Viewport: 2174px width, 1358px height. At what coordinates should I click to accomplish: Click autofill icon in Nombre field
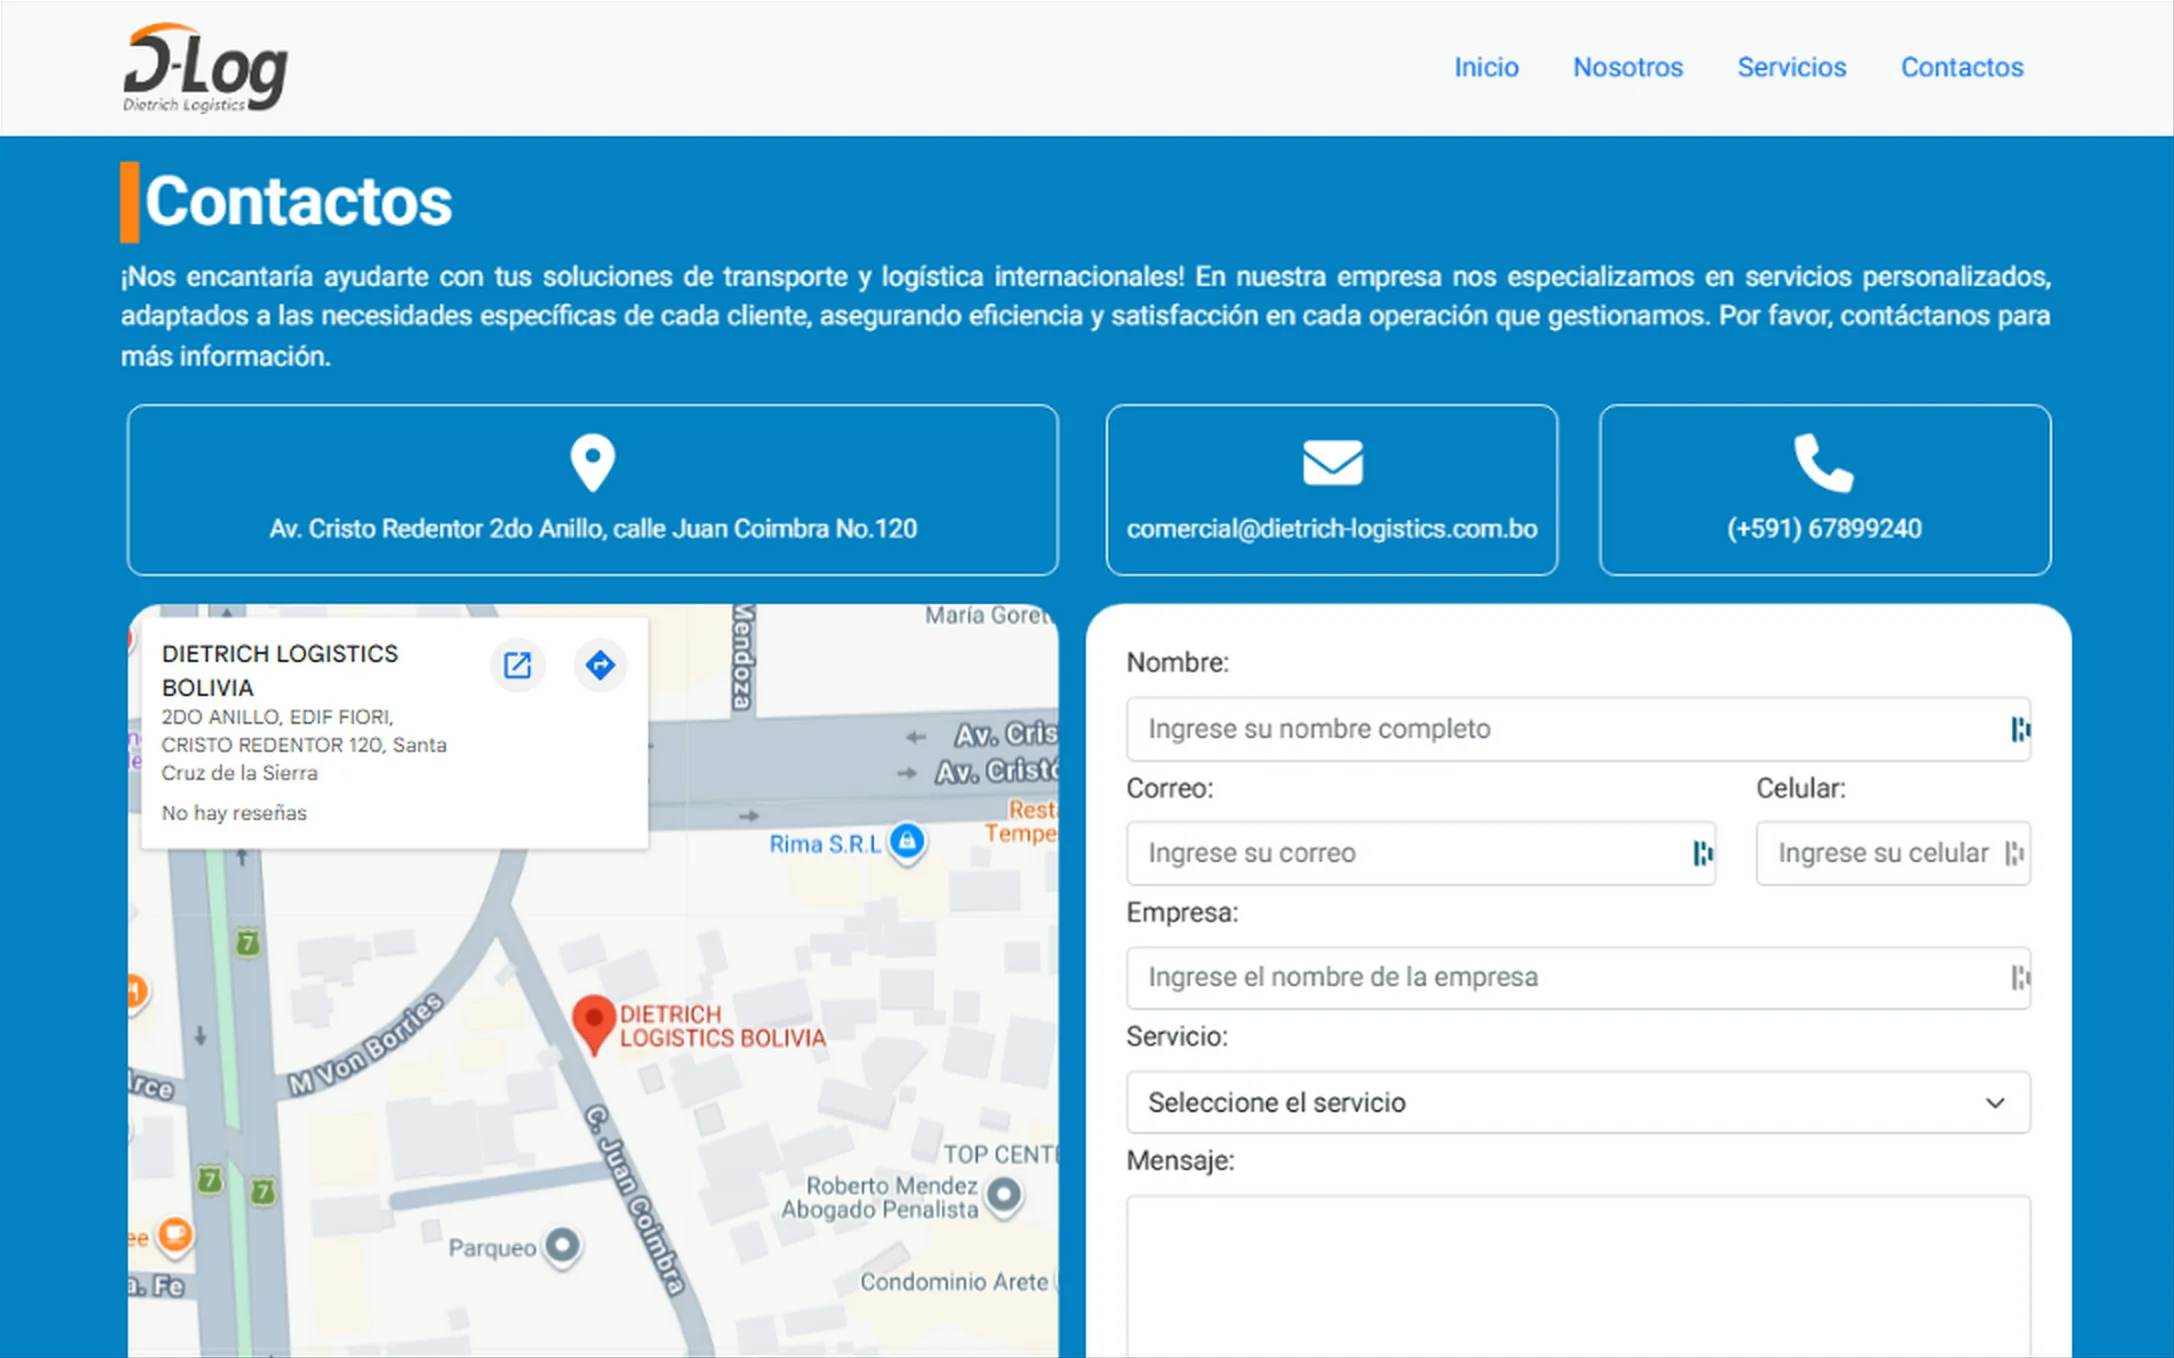[2020, 729]
